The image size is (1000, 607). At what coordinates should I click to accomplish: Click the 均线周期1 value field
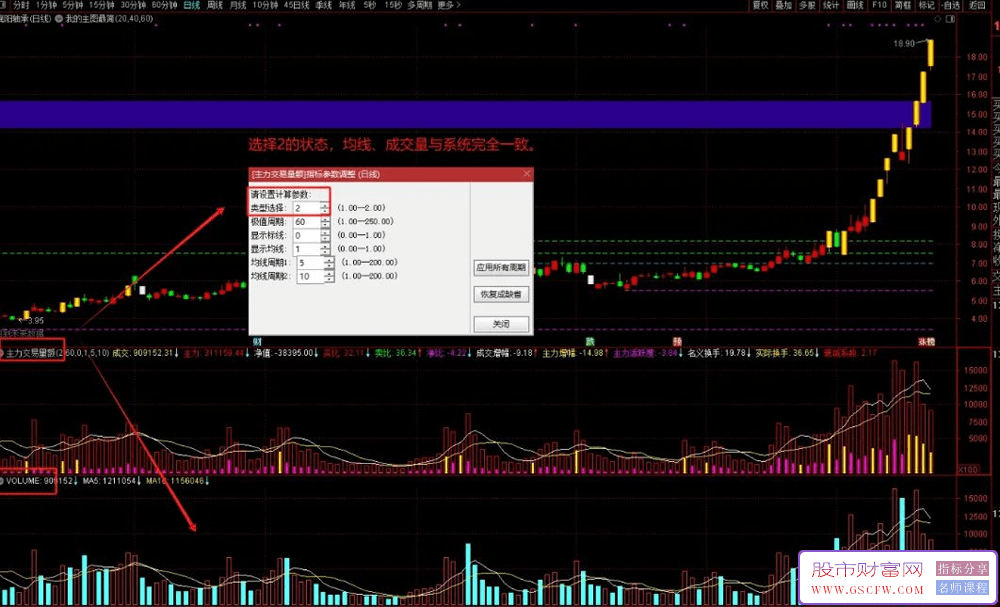pos(311,263)
